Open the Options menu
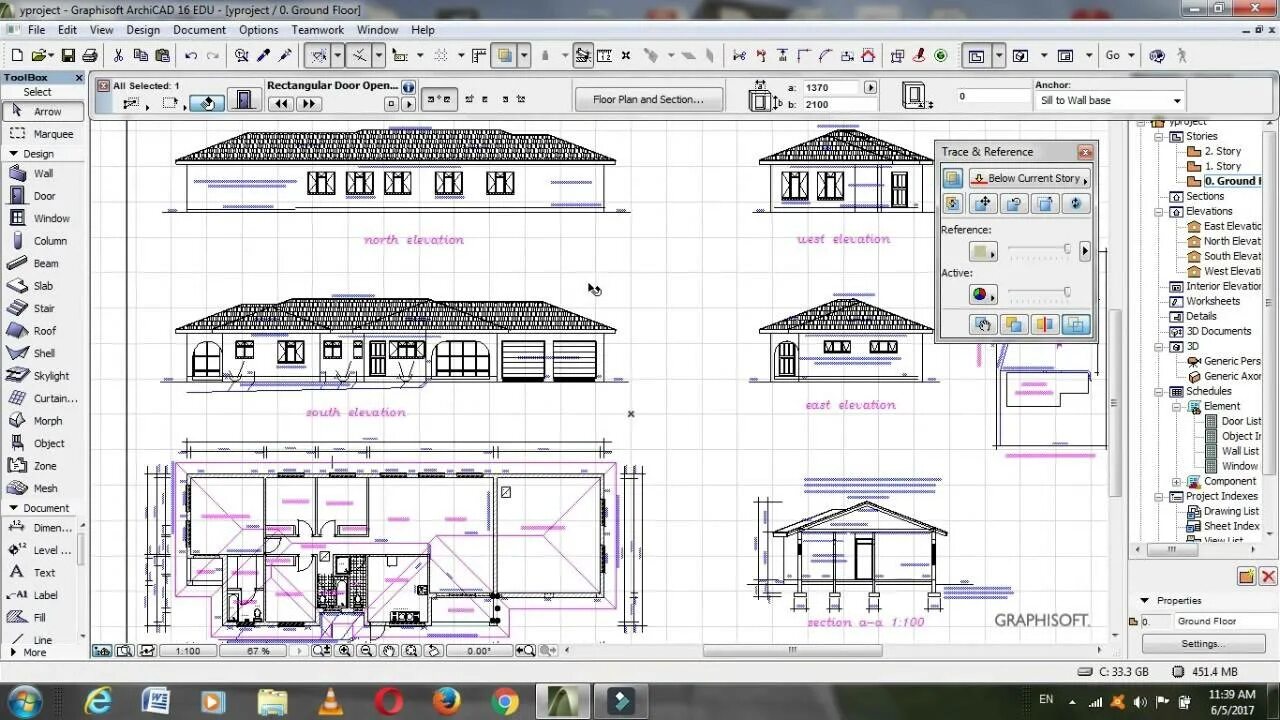Image resolution: width=1280 pixels, height=720 pixels. pos(259,30)
